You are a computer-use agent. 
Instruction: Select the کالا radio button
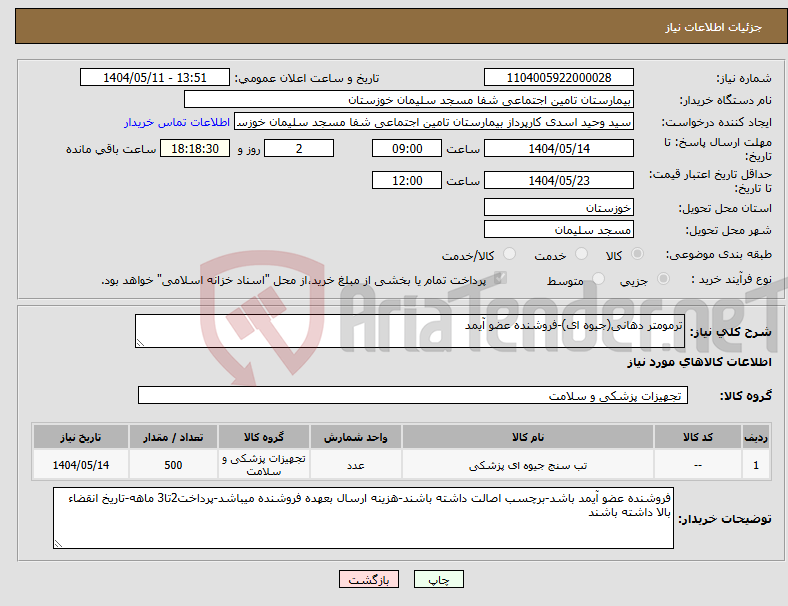coord(637,254)
